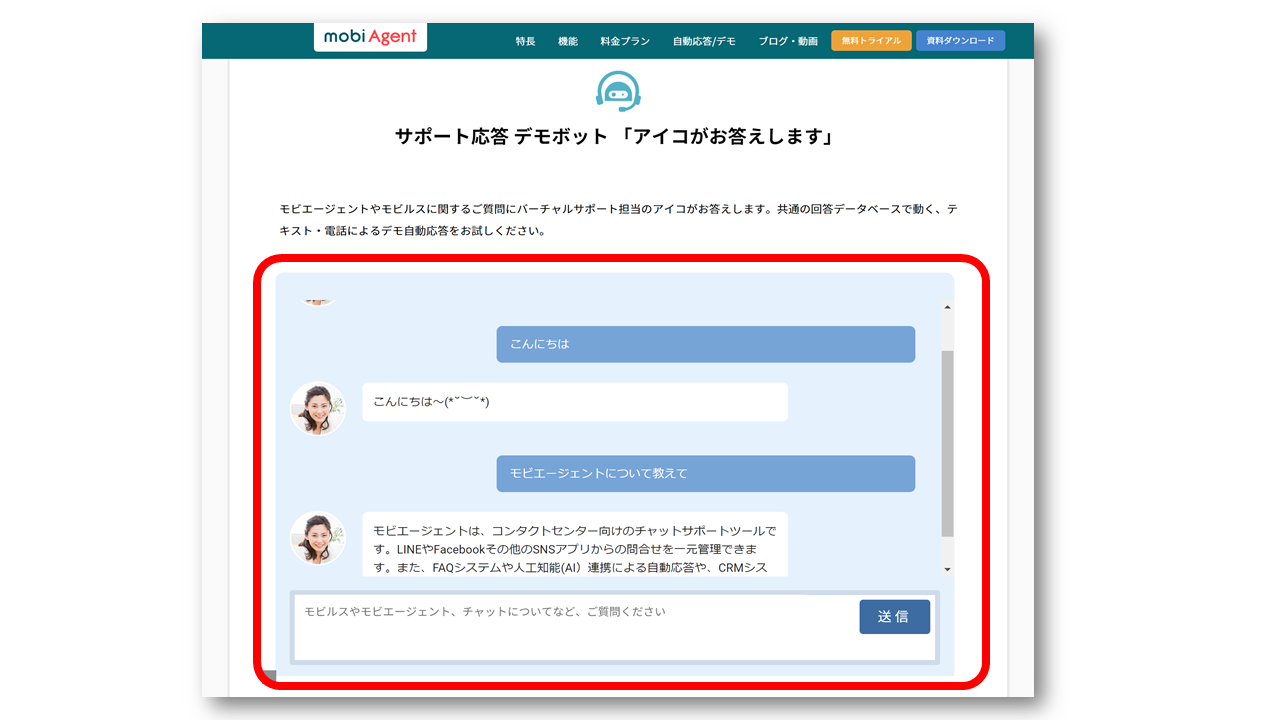Click the サポート応答 デモボット heading
1280x720 pixels.
point(616,136)
